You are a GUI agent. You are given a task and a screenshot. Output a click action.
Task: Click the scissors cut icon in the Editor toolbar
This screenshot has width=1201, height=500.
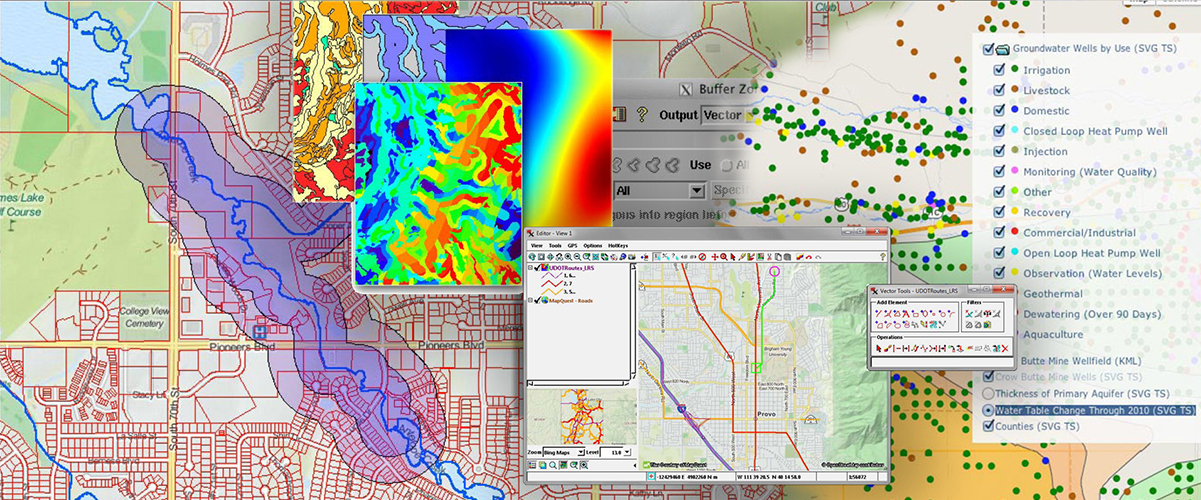769,256
